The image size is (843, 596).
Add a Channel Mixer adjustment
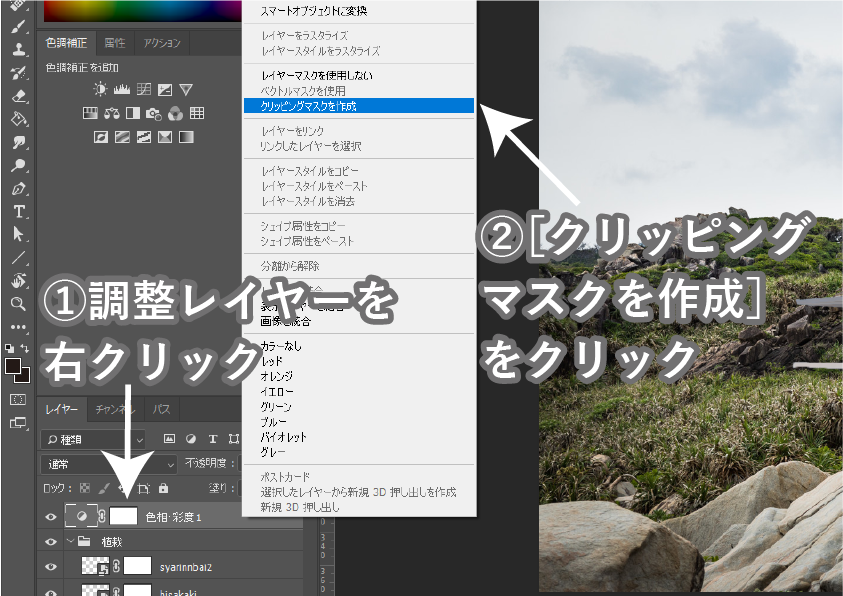[175, 113]
